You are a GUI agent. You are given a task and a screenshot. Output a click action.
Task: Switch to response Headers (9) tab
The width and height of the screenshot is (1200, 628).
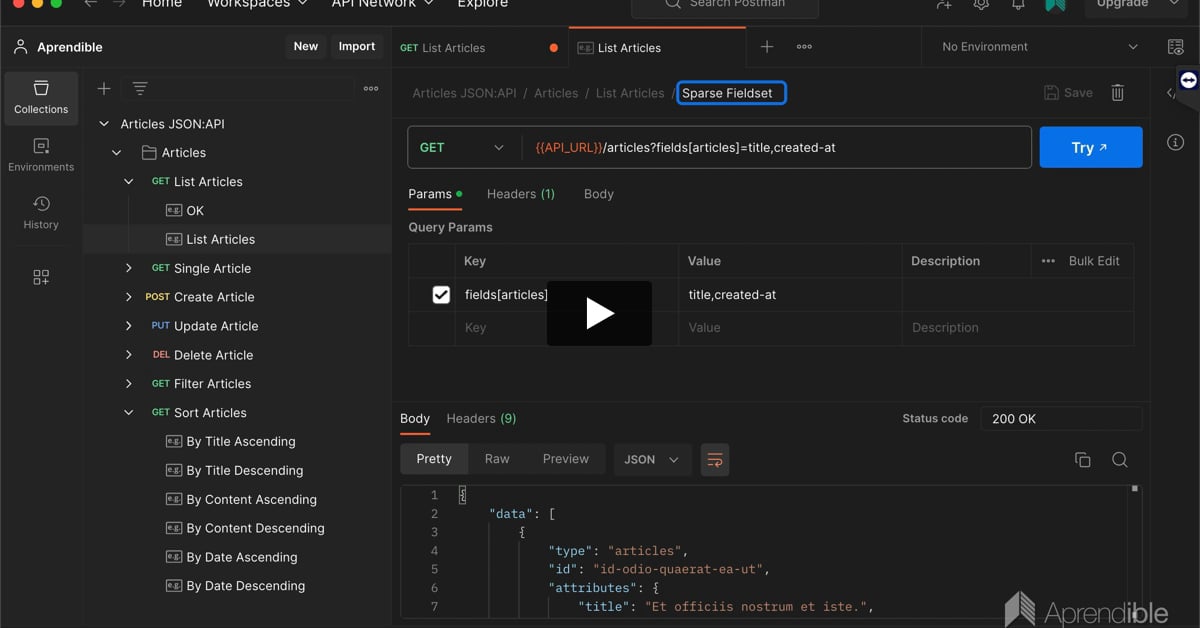(481, 418)
